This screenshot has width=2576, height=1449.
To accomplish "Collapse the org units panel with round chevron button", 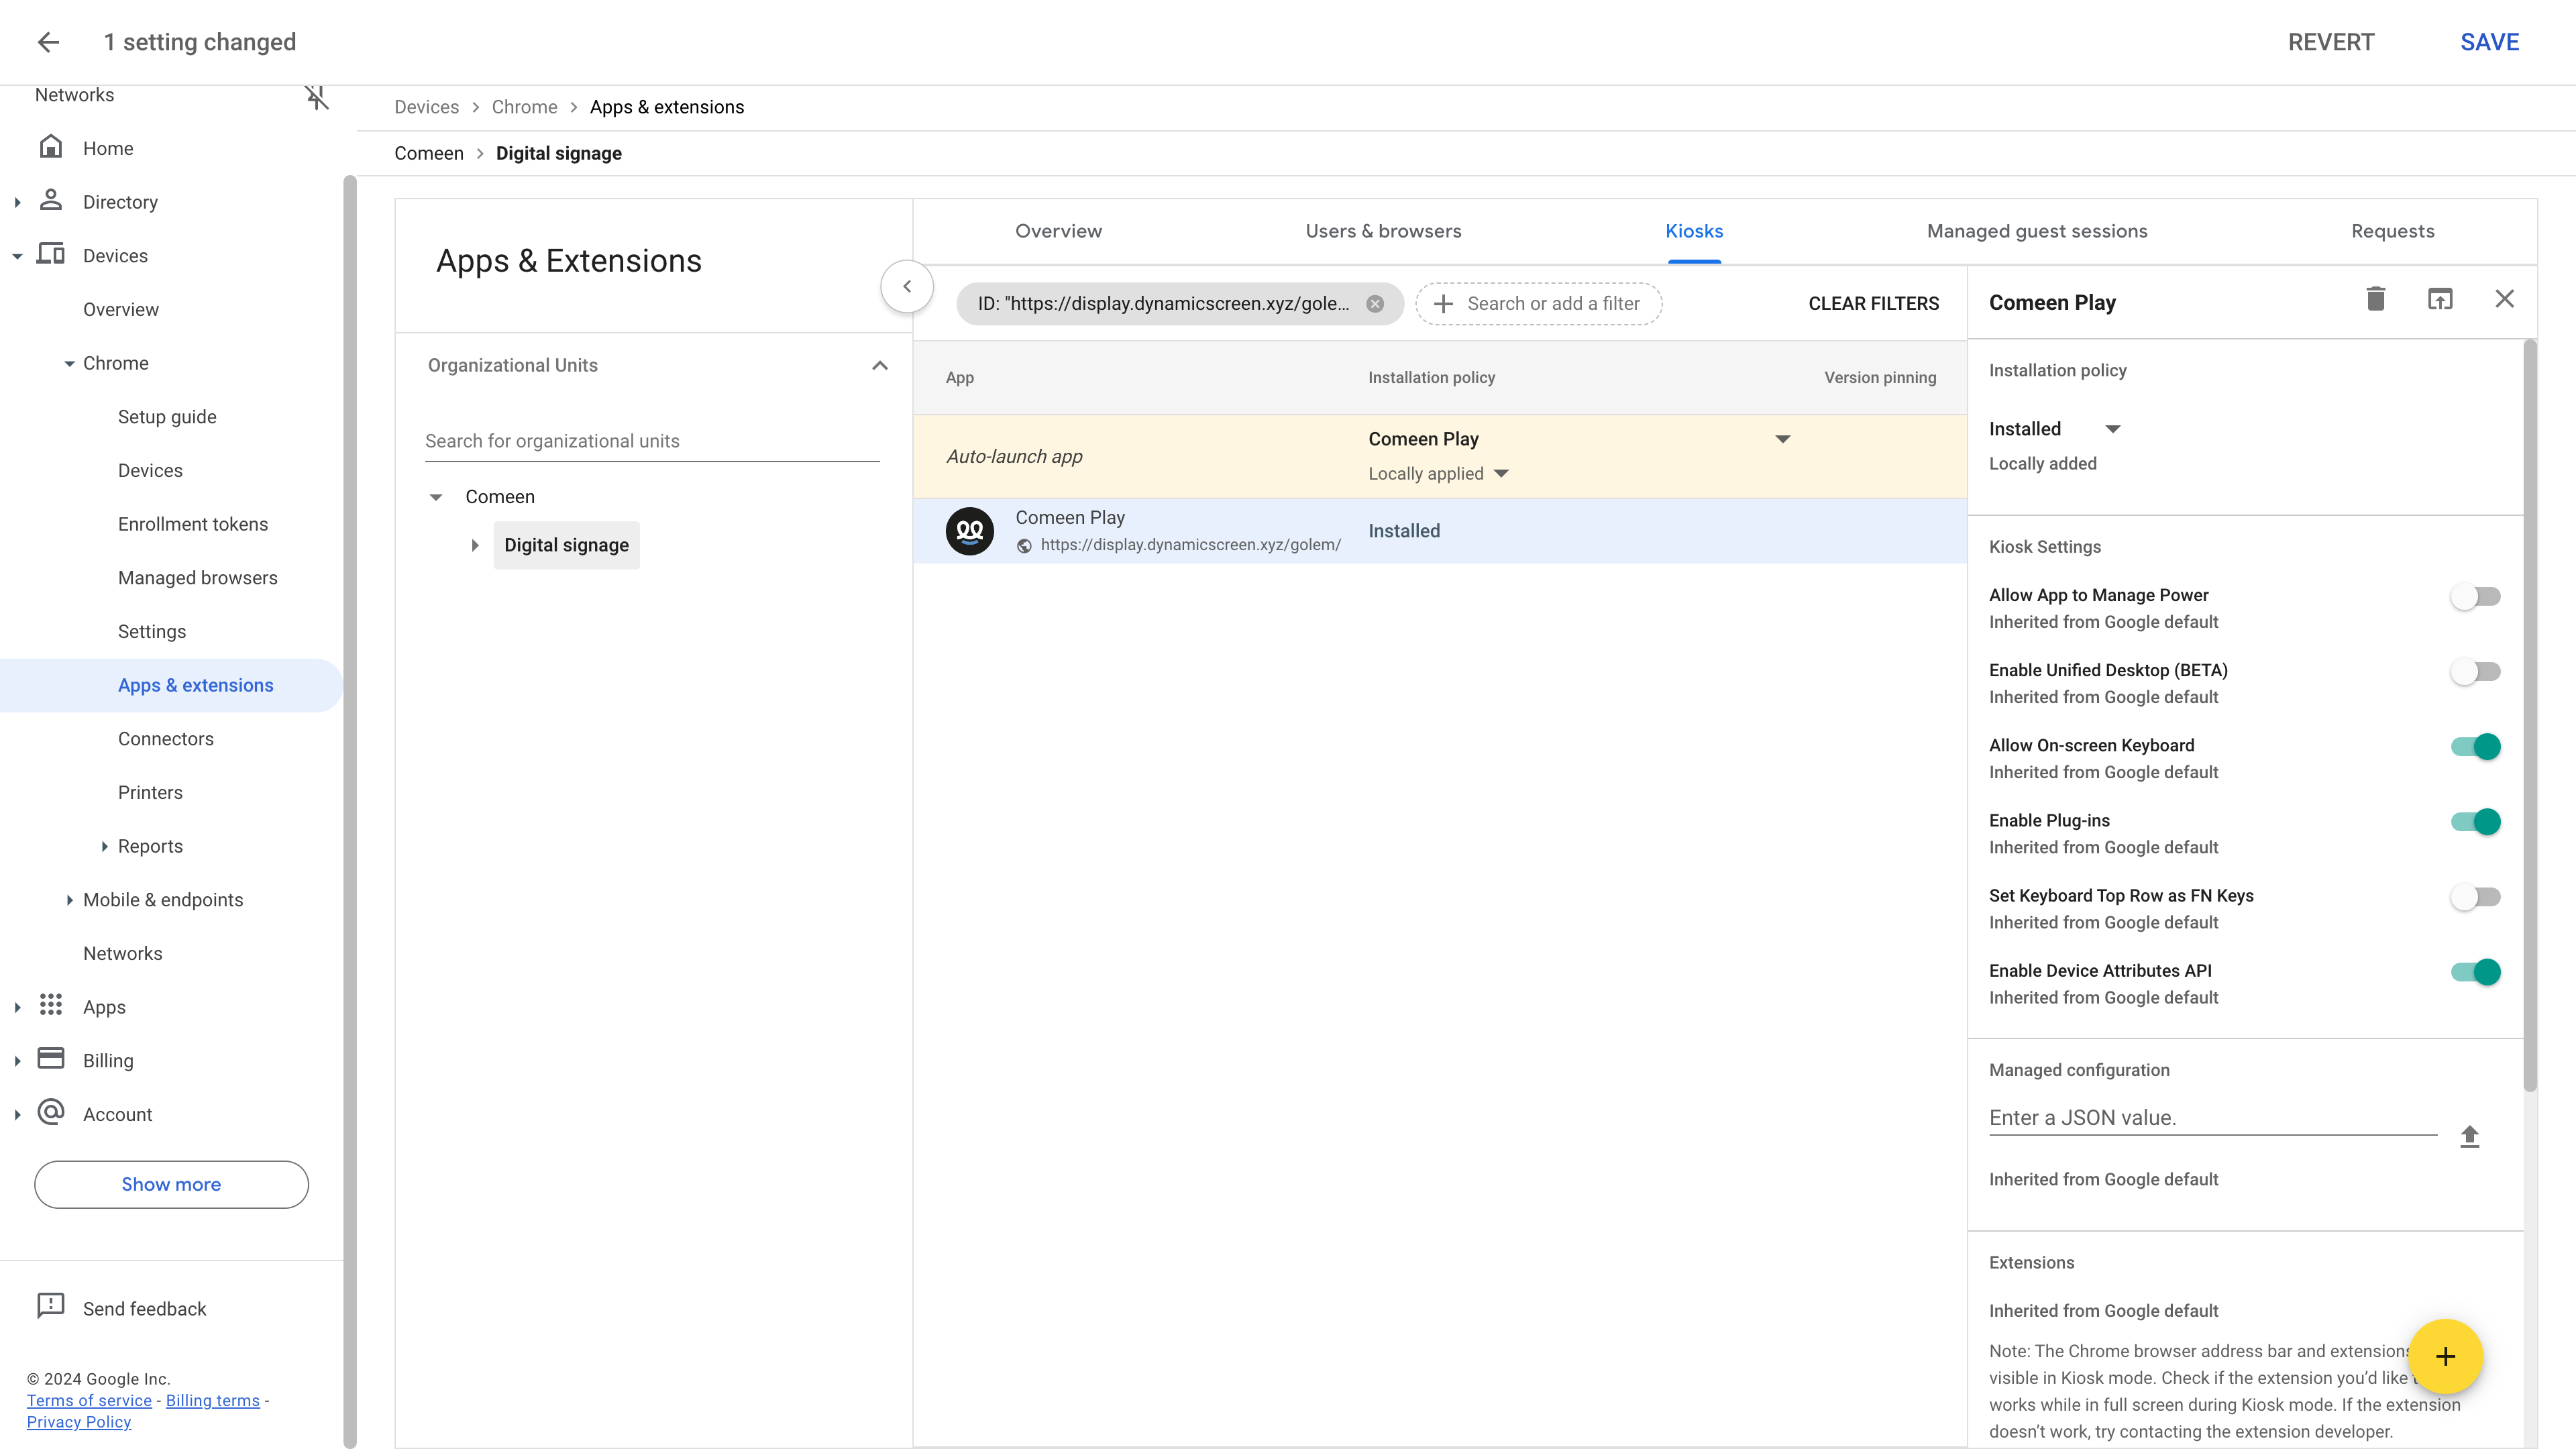I will pos(907,286).
